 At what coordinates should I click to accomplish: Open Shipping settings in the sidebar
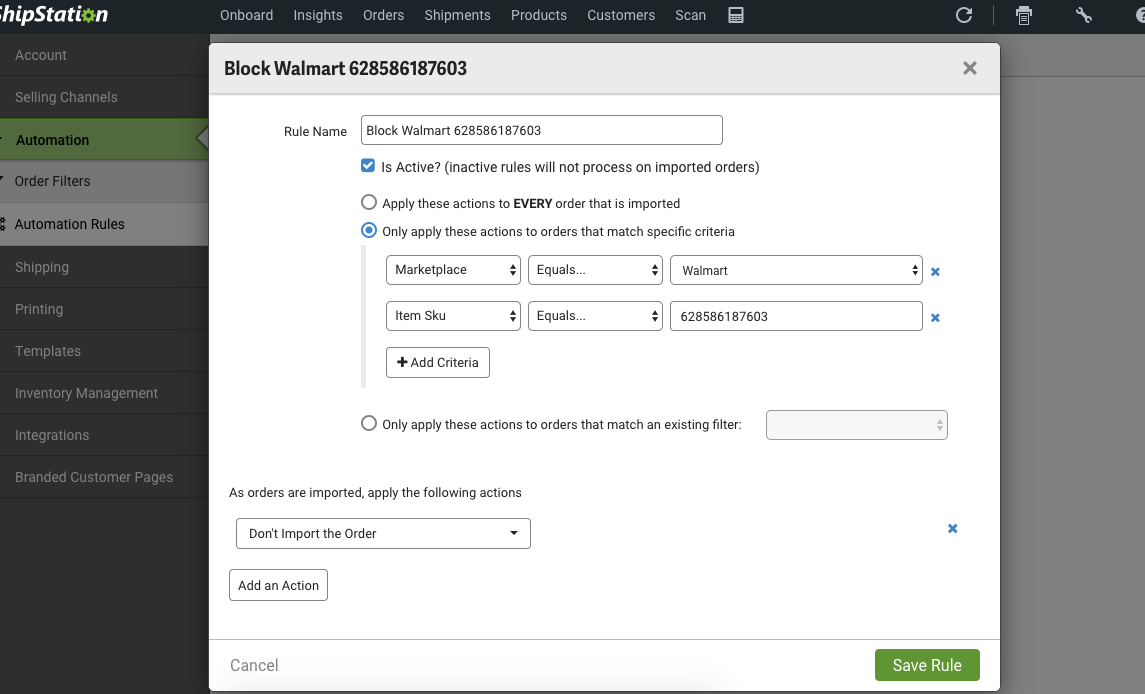click(104, 267)
